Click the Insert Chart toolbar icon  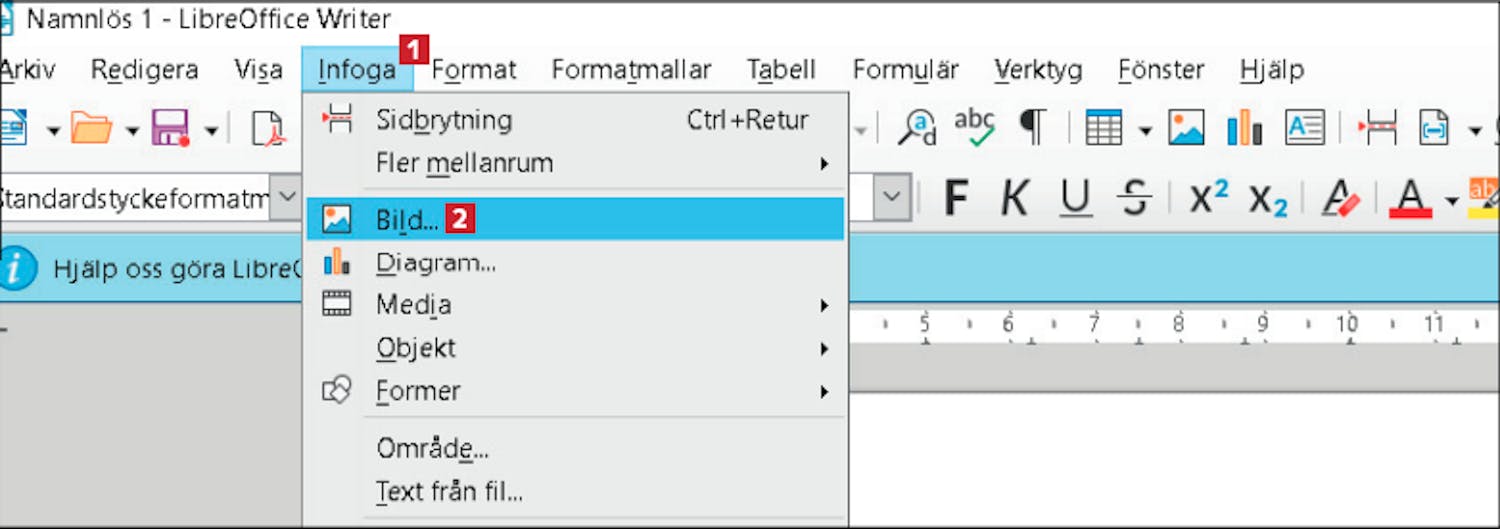[1245, 128]
